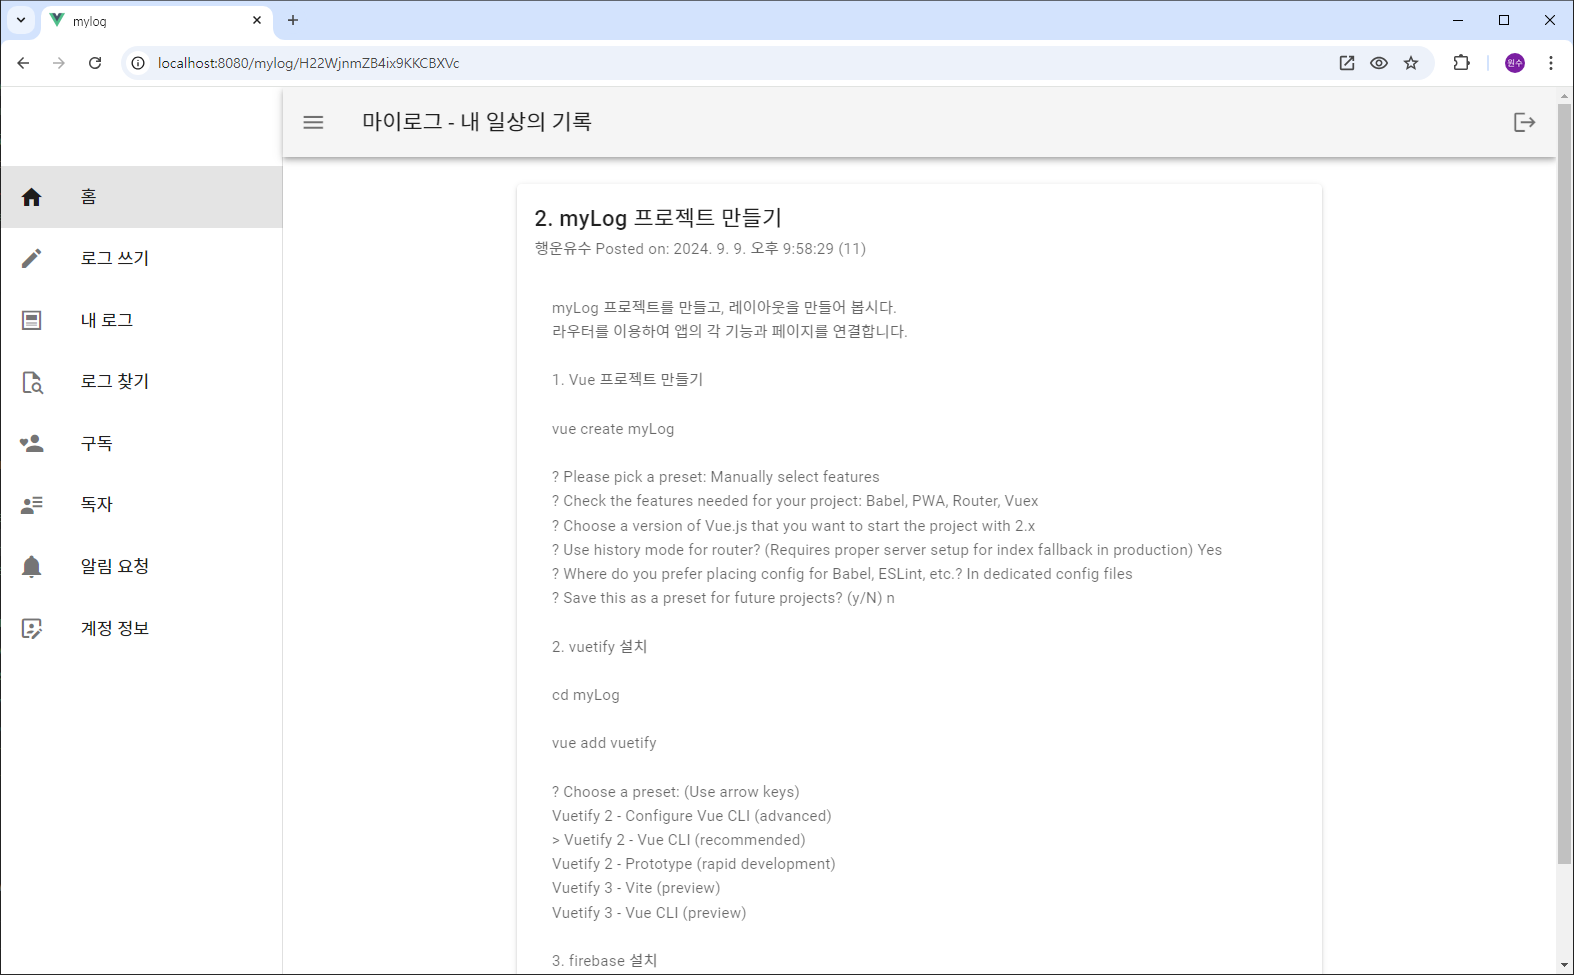Viewport: 1574px width, 975px height.
Task: Open the browser extensions puzzle icon
Action: (x=1462, y=63)
